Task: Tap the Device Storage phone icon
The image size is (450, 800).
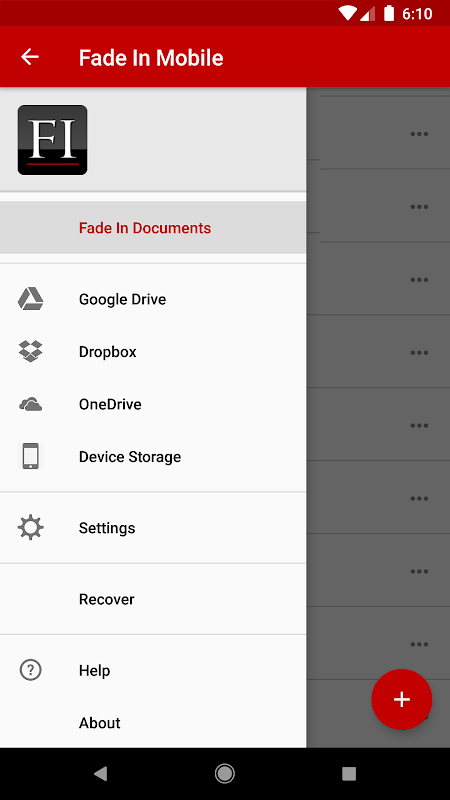Action: tap(31, 456)
